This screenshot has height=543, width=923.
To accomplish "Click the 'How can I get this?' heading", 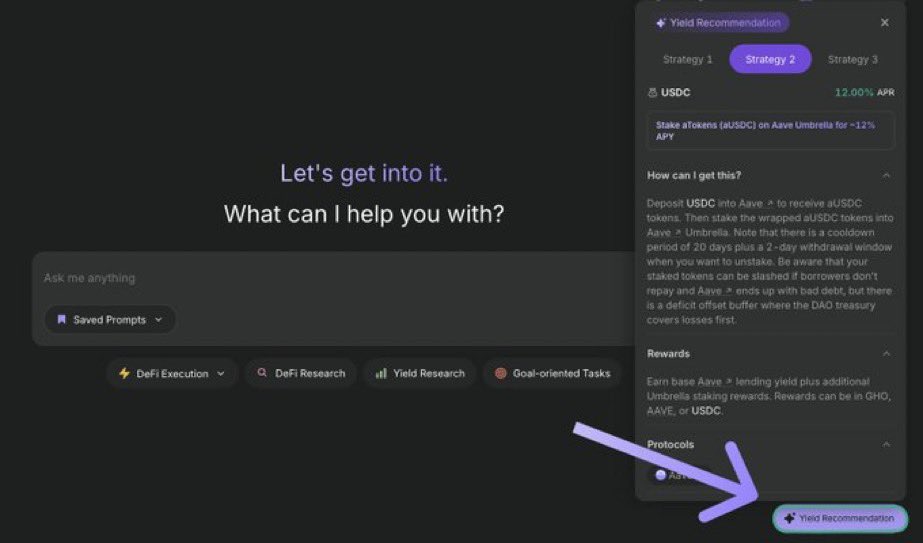I will (694, 175).
